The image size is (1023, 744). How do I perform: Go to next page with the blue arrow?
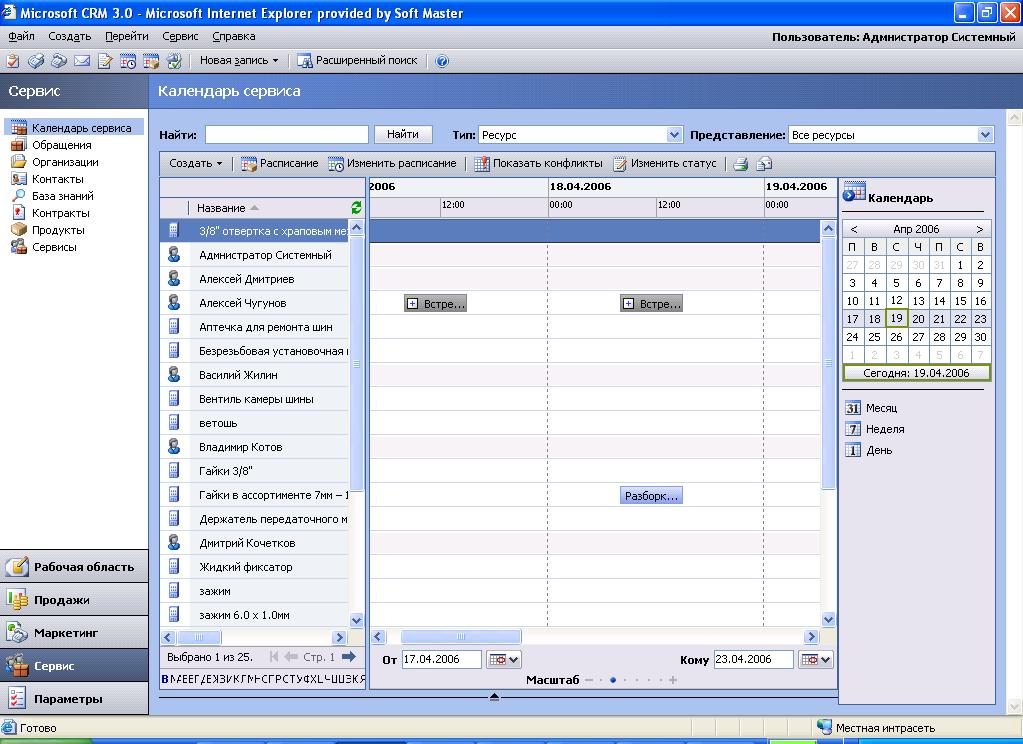pos(349,657)
